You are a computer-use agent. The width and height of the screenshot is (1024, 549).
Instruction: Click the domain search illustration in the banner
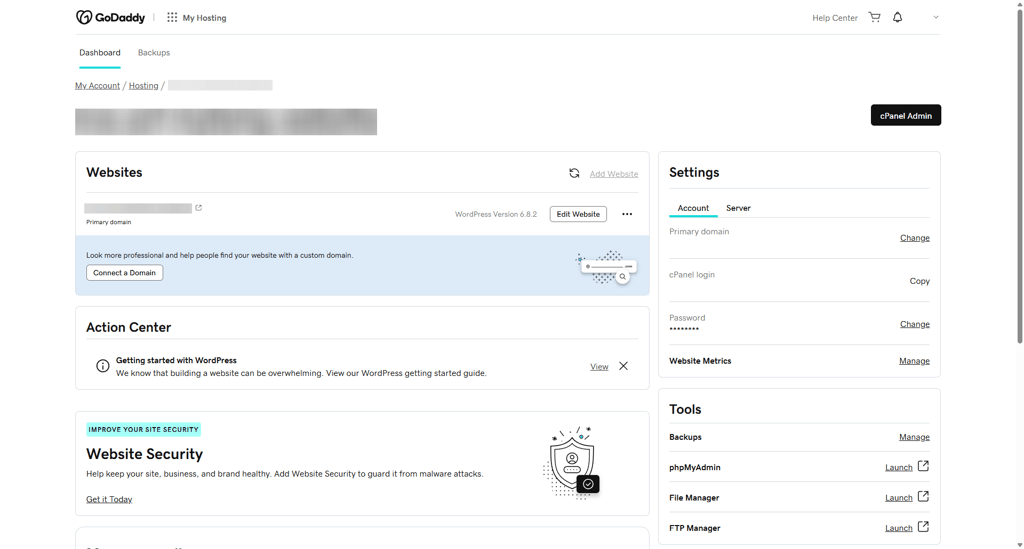click(x=607, y=267)
